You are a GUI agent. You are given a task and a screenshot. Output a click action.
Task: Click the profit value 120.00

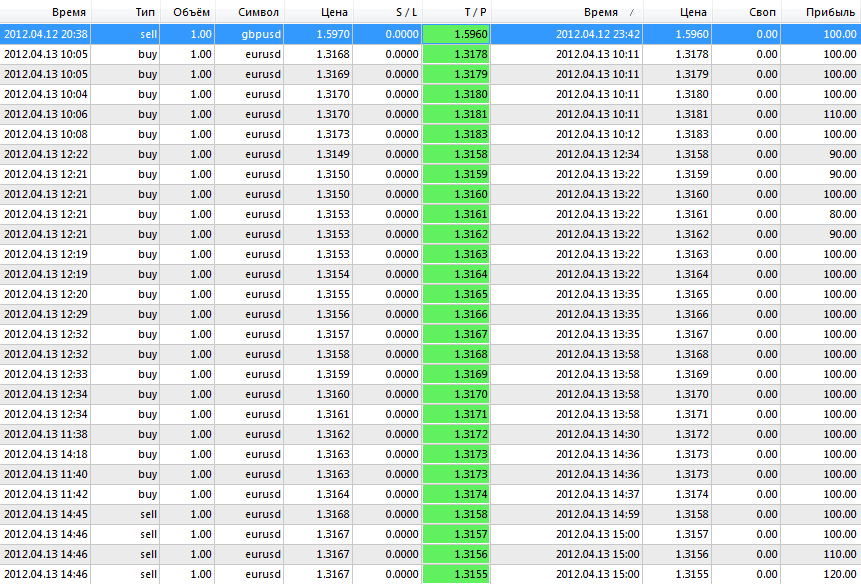[x=840, y=574]
